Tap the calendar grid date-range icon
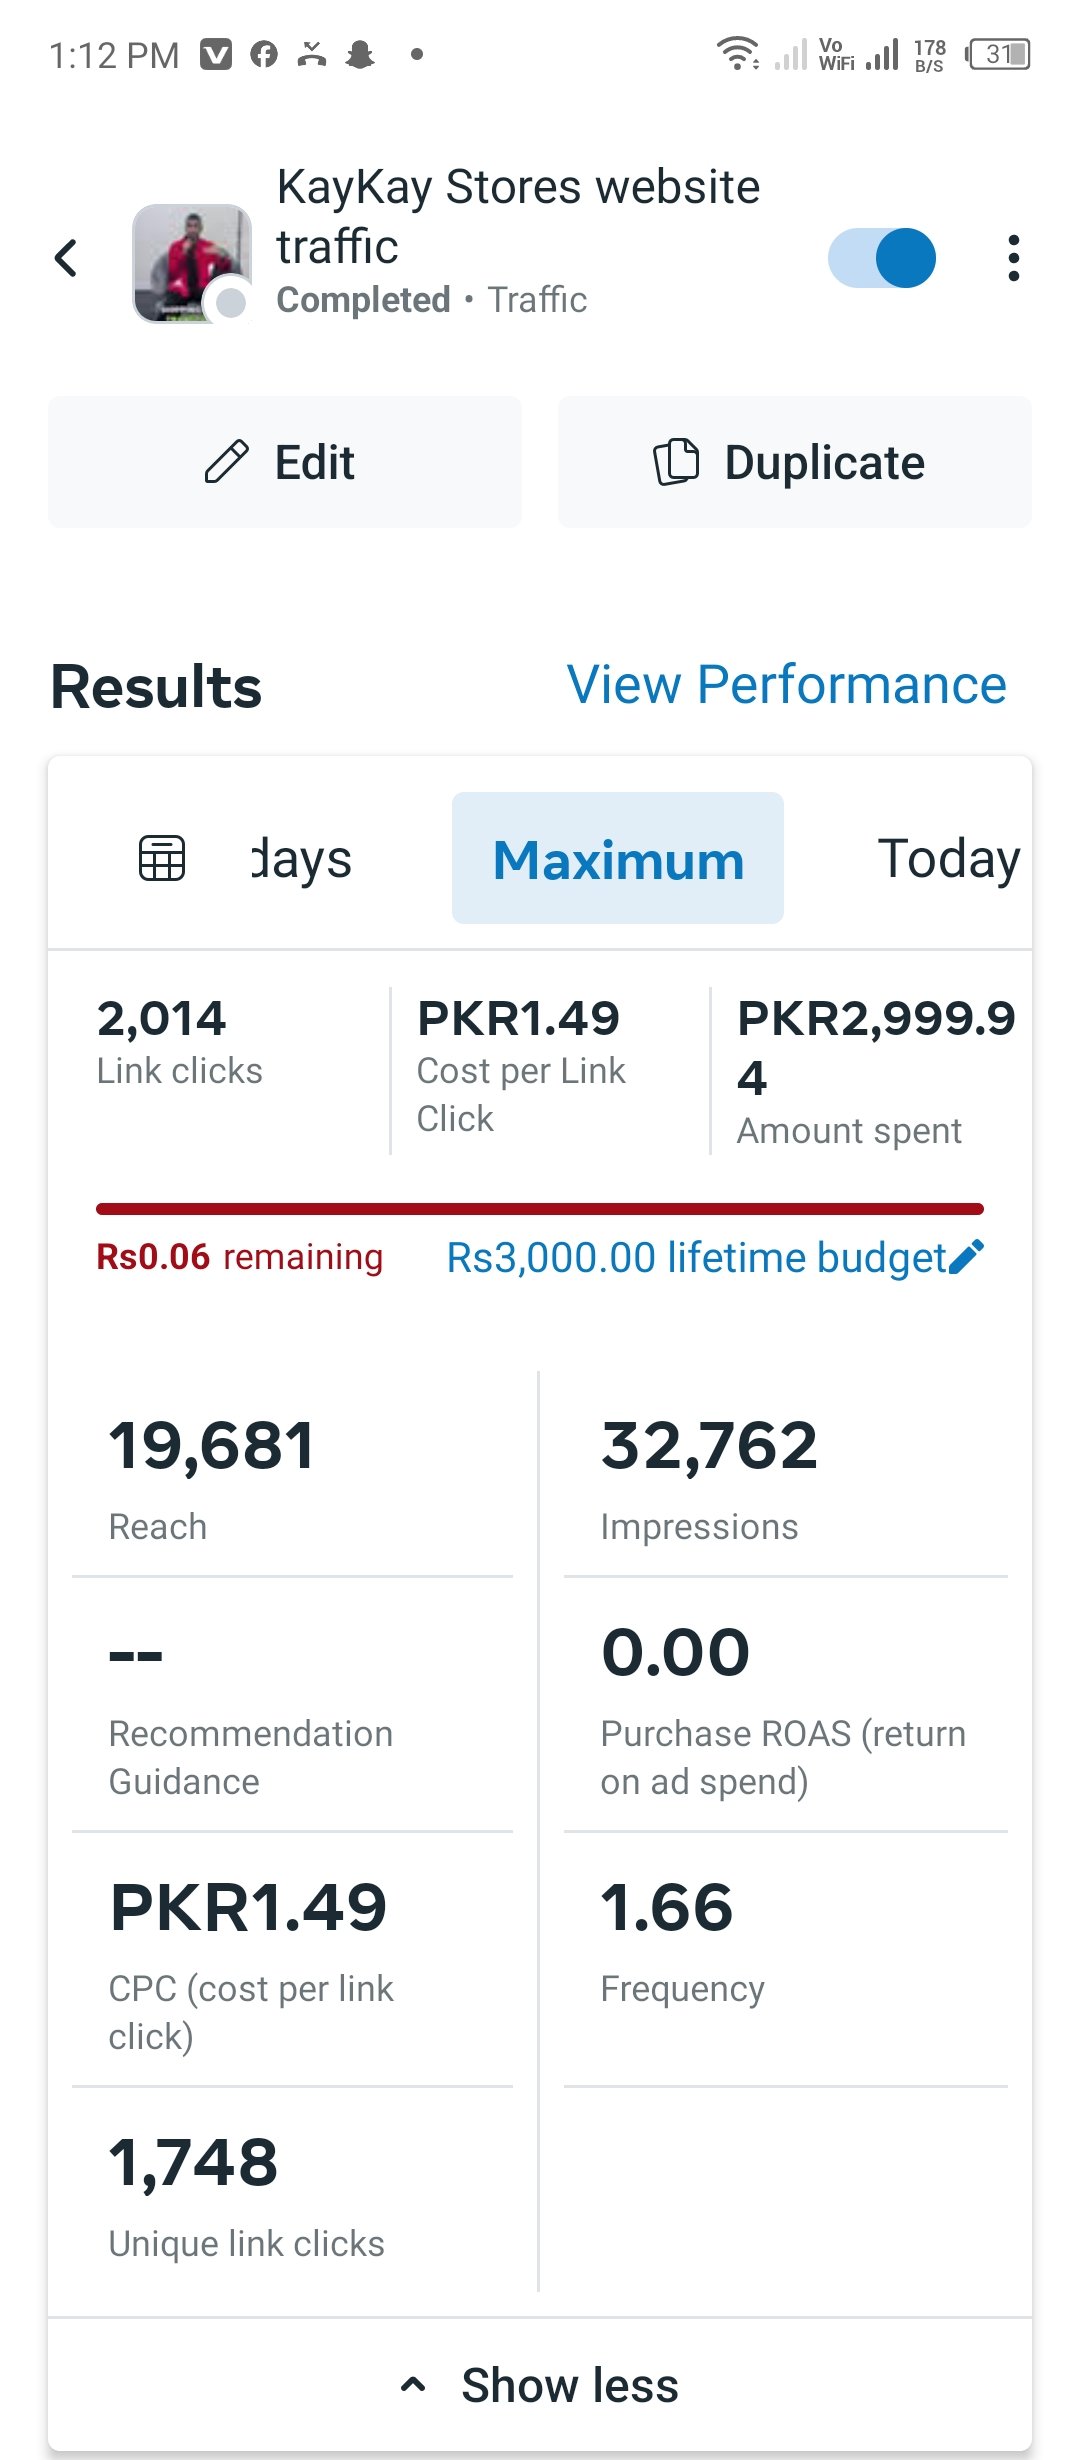The image size is (1080, 2460). (x=162, y=858)
